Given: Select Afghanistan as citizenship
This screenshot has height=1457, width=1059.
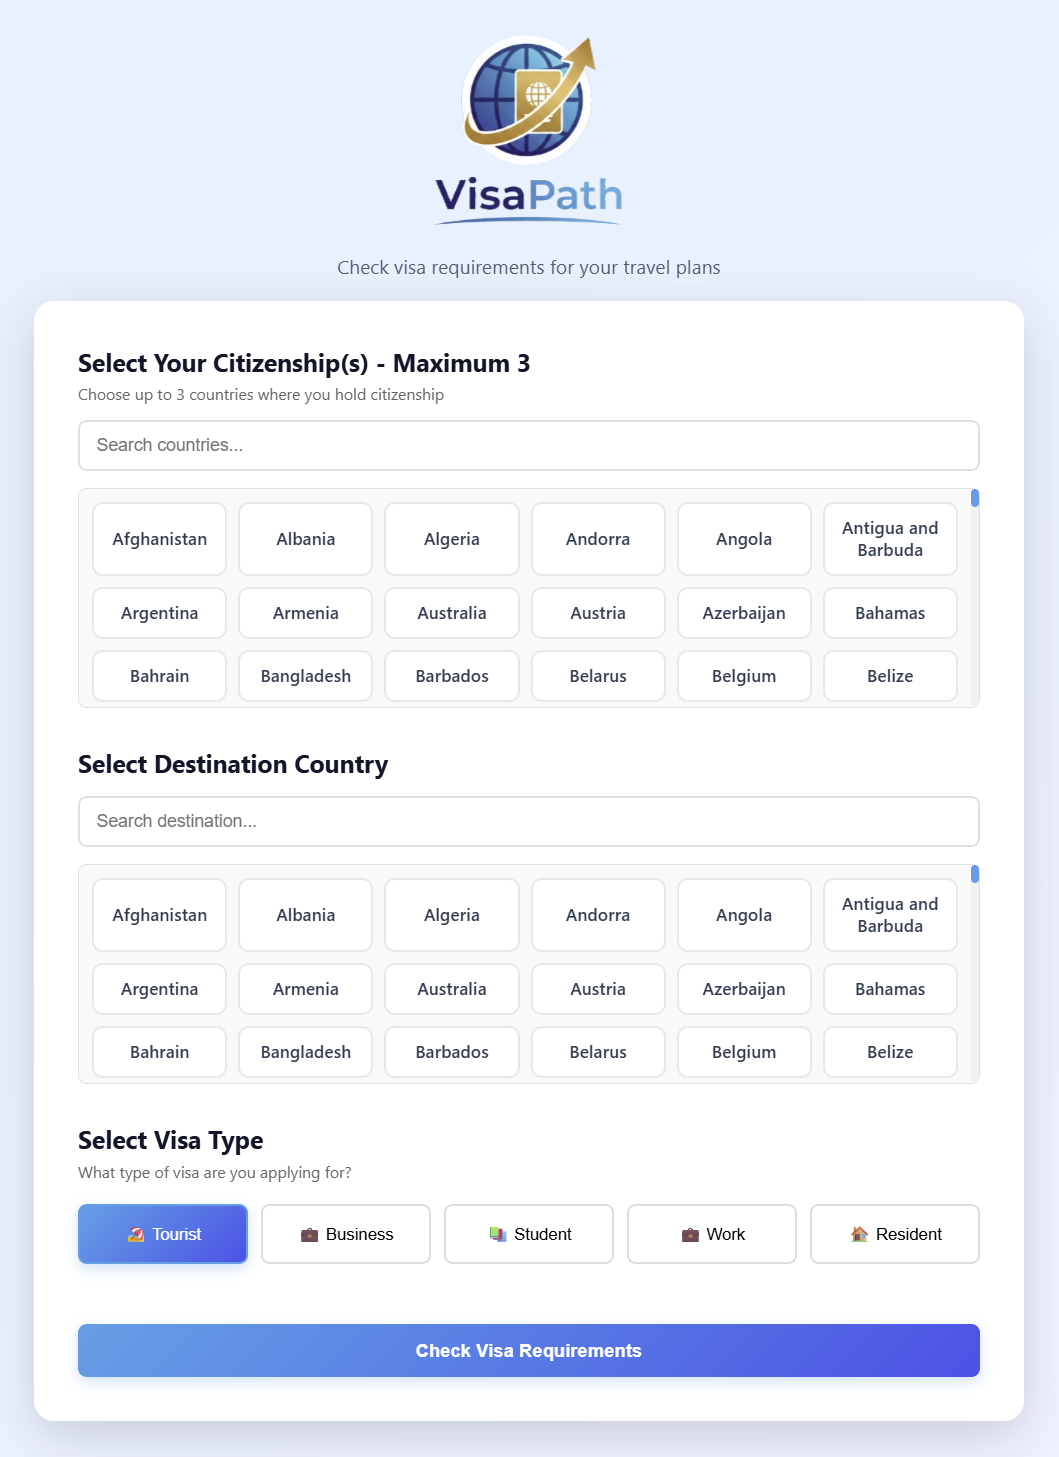Looking at the screenshot, I should click(160, 539).
